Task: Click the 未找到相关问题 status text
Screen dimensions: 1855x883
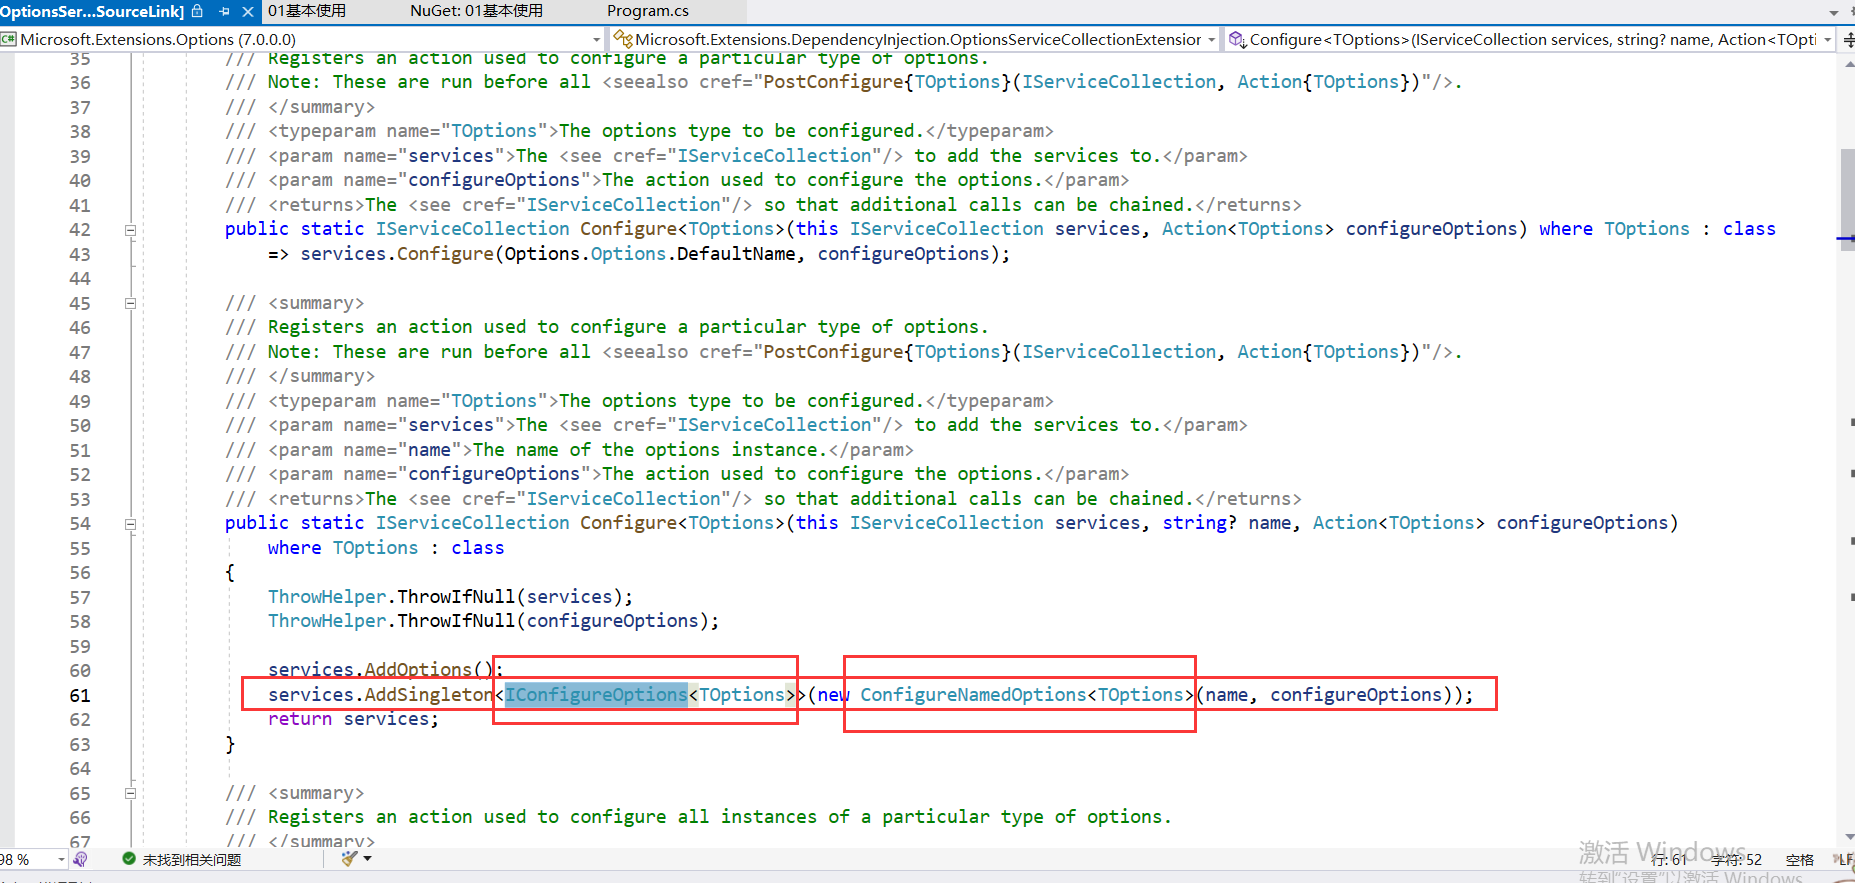Action: [192, 860]
